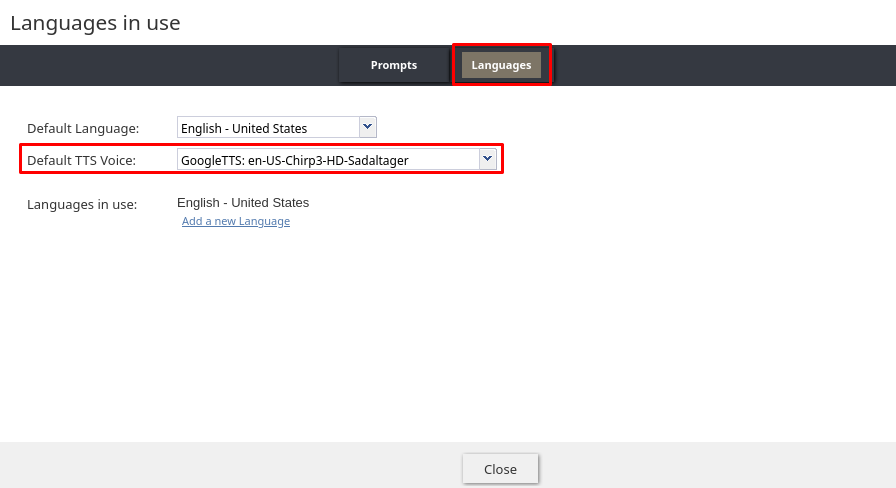The image size is (896, 488).
Task: Click the Languages in use field label
Action: coord(82,204)
